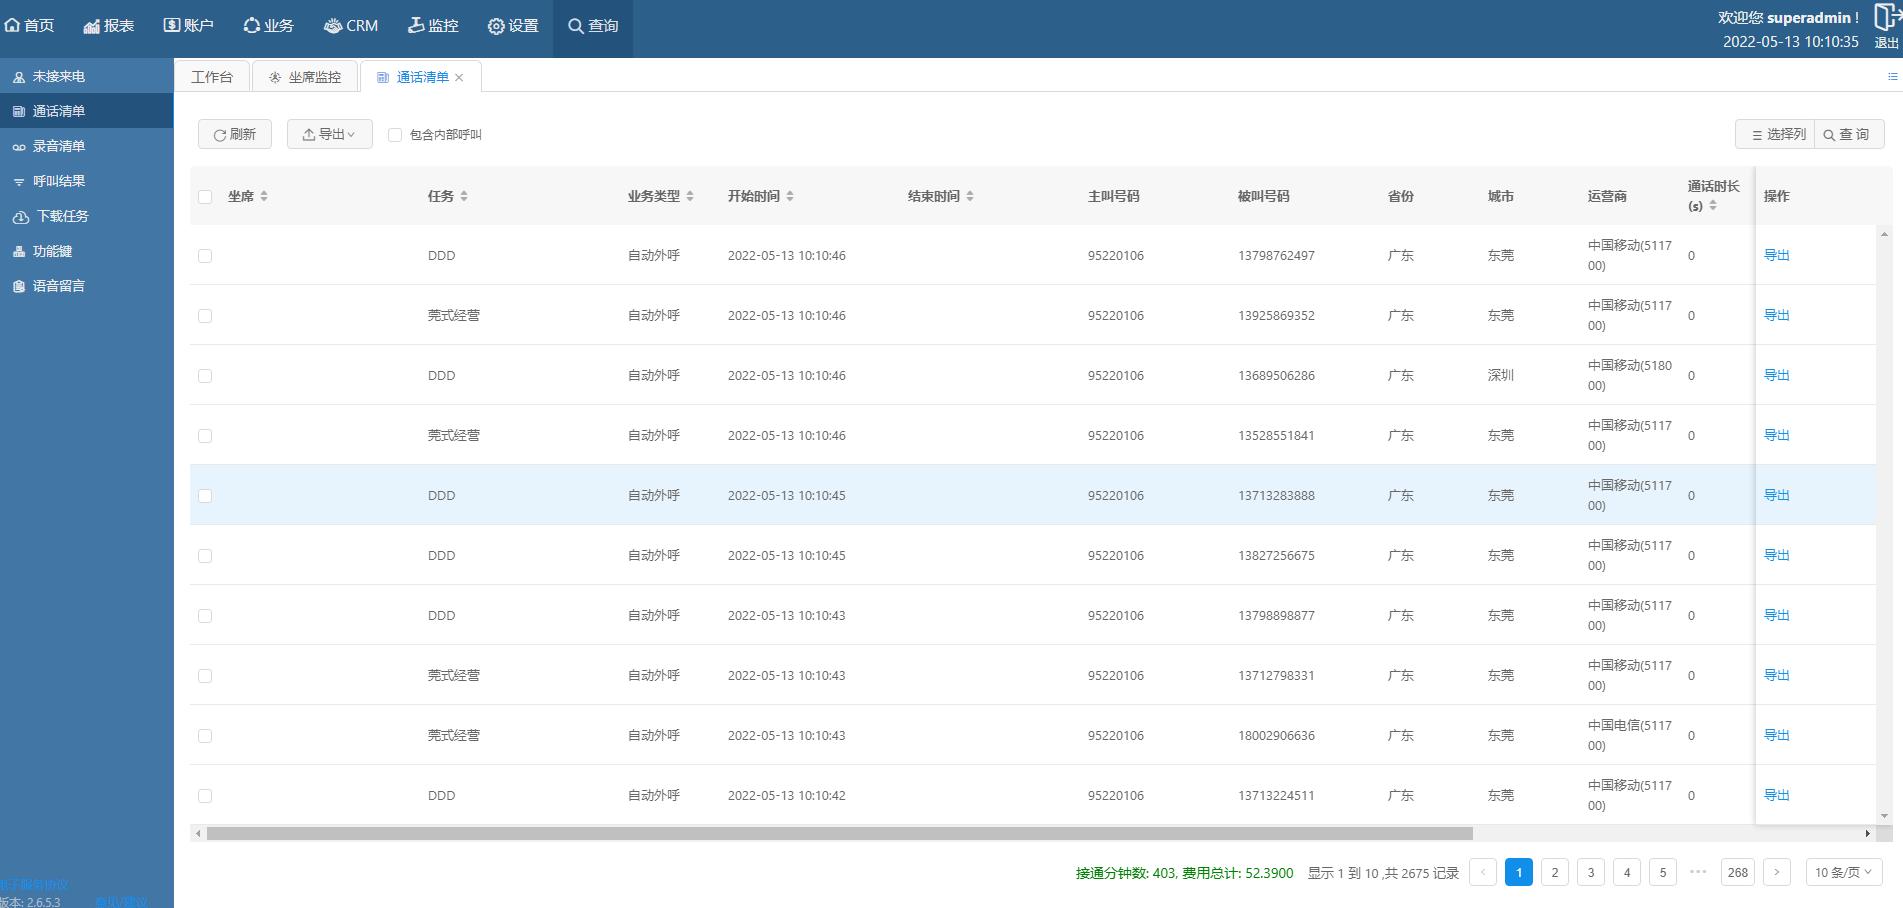The image size is (1903, 908).
Task: Click the next page arrow
Action: pos(1776,872)
